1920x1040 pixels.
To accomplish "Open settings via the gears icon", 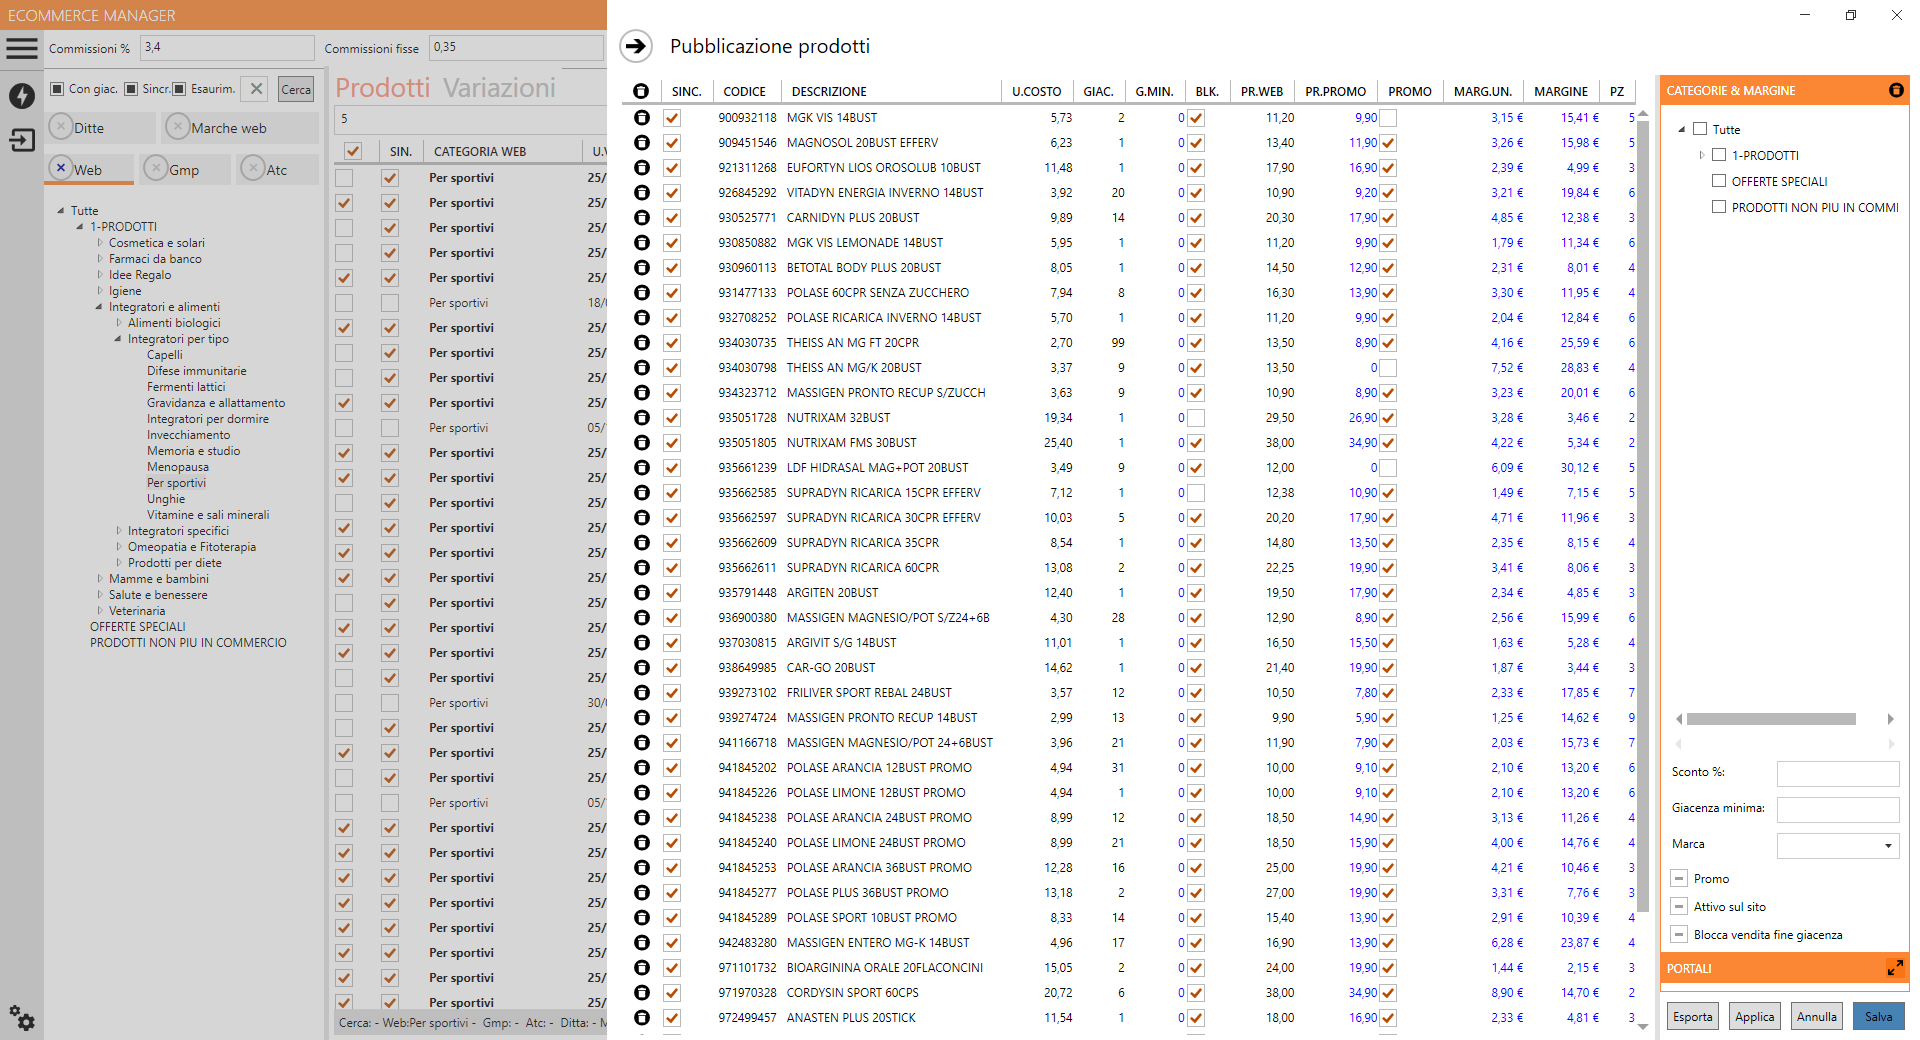I will (22, 1018).
